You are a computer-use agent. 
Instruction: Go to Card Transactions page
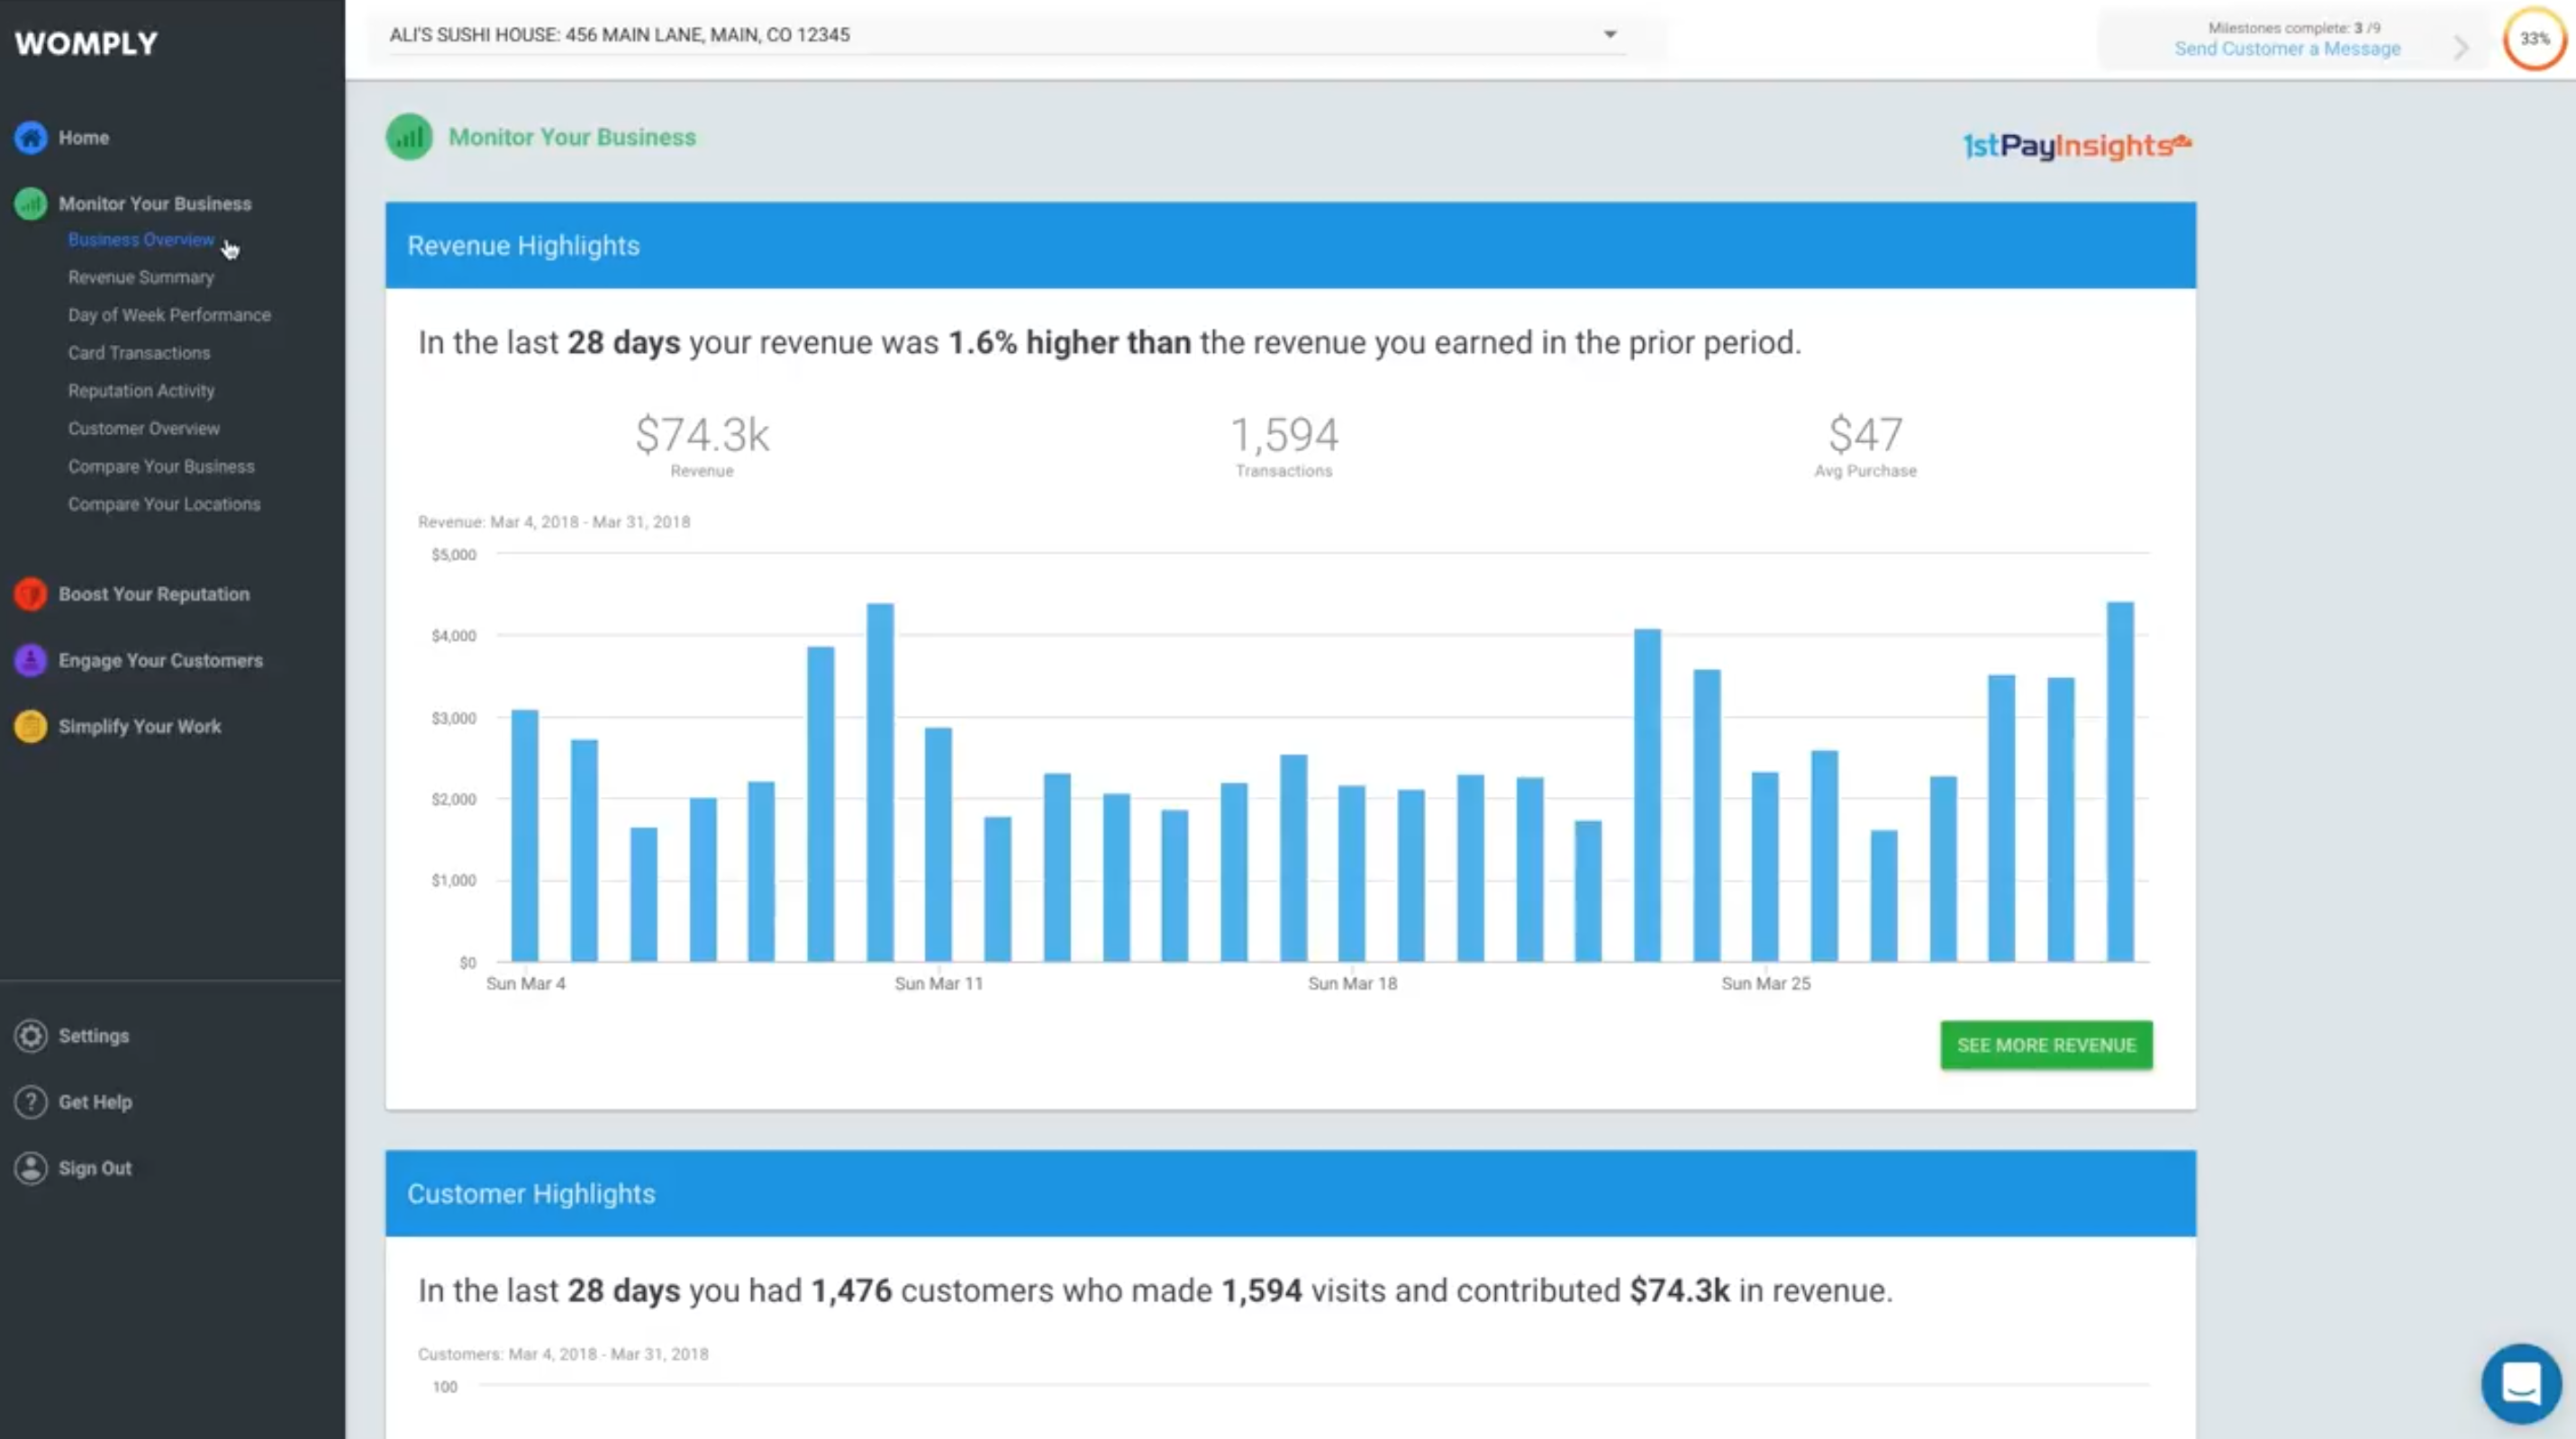point(139,353)
